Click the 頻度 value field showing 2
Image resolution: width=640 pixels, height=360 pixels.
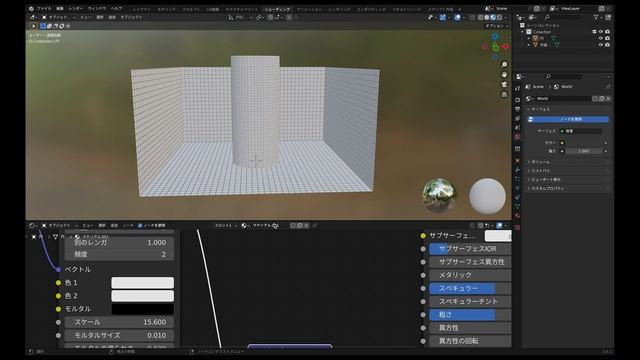pyautogui.click(x=119, y=254)
